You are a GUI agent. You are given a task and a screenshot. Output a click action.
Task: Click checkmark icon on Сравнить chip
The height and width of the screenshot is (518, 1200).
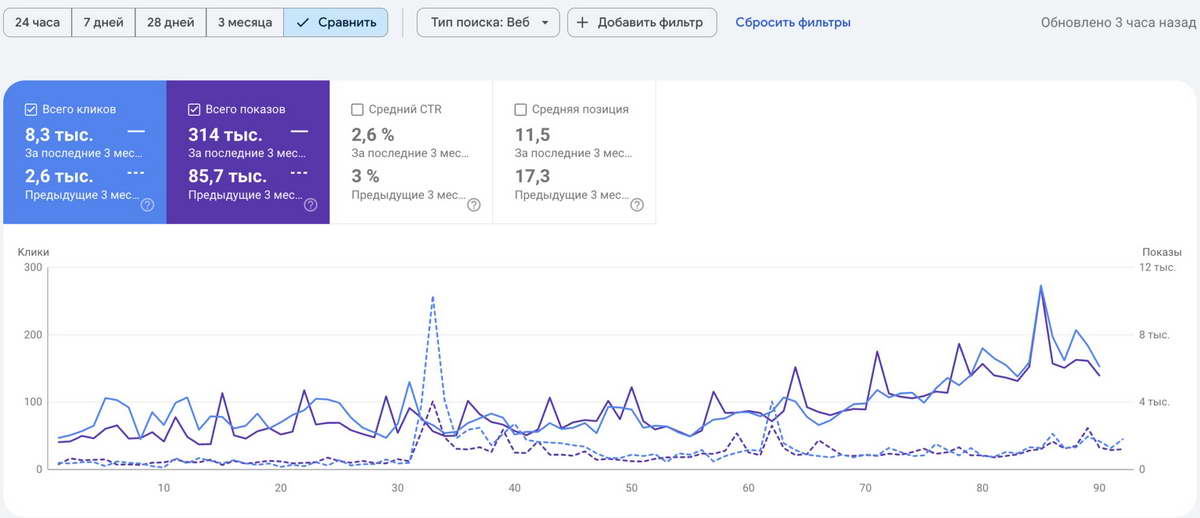pos(303,22)
